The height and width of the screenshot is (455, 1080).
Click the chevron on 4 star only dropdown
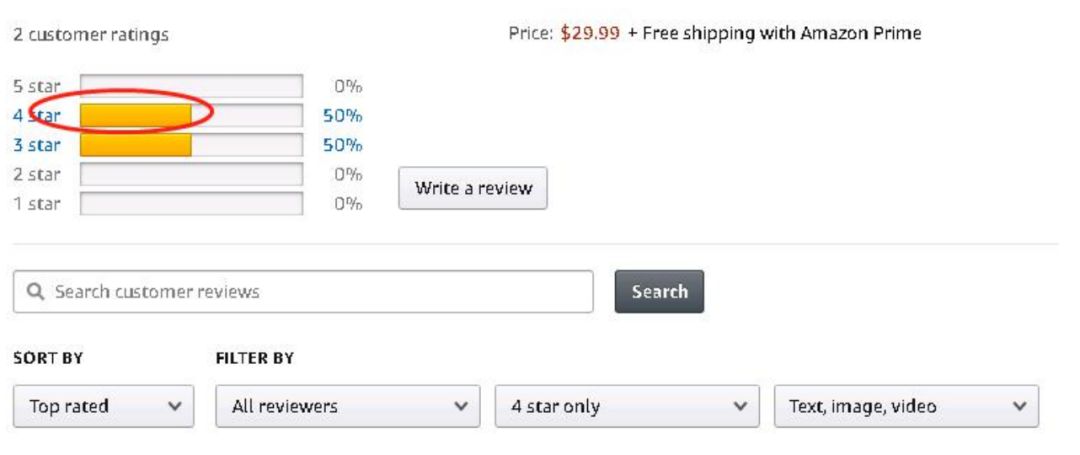[x=740, y=406]
